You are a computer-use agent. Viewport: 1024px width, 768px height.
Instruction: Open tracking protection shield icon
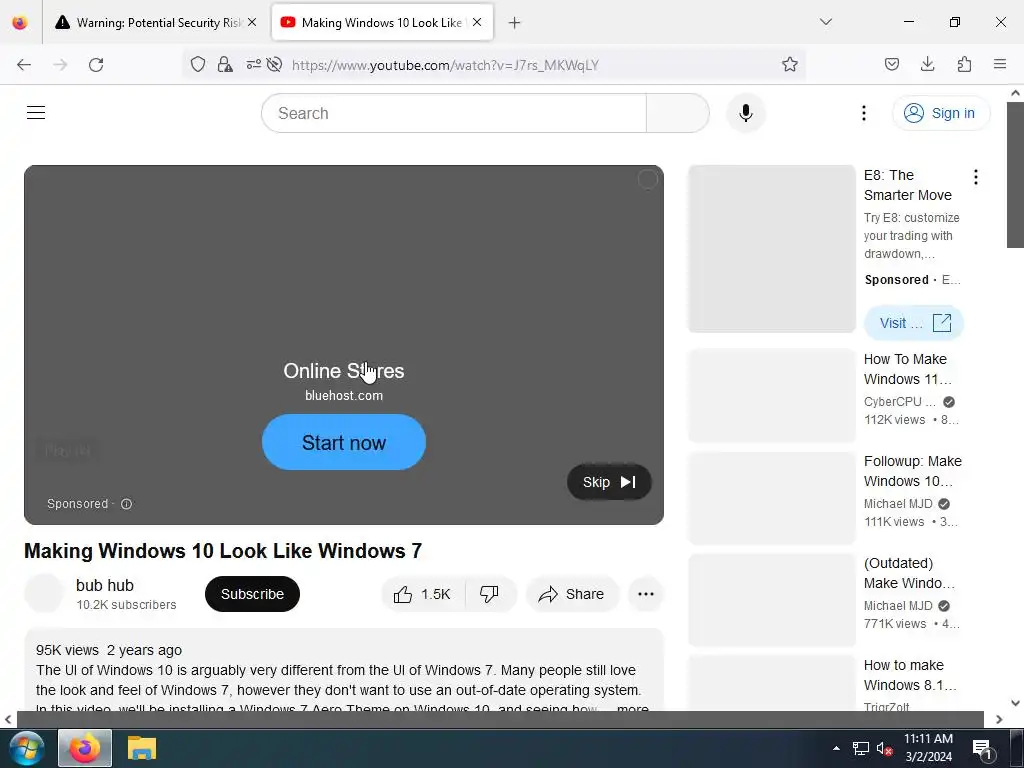(198, 64)
